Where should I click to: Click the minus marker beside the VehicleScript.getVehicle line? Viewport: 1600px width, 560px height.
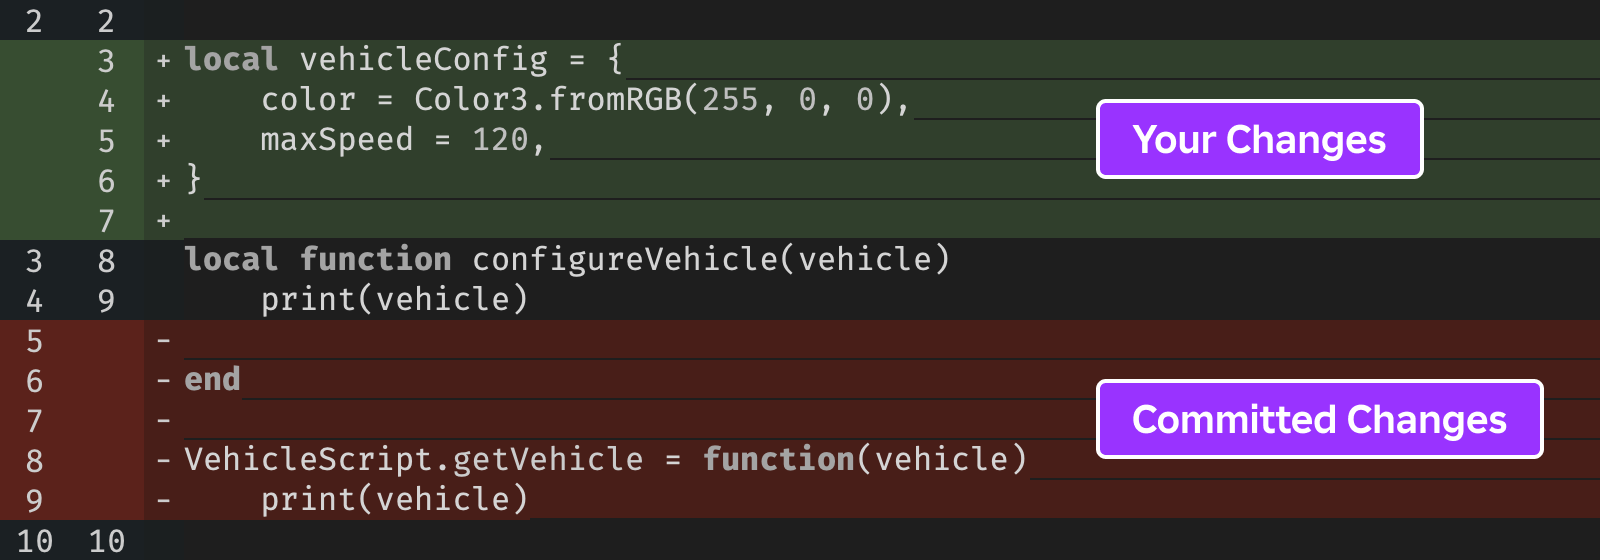163,461
